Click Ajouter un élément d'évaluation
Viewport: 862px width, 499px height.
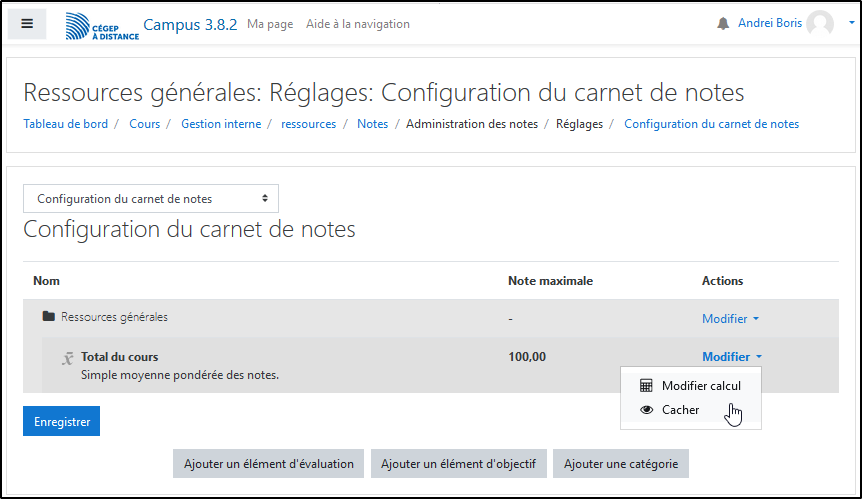[269, 464]
